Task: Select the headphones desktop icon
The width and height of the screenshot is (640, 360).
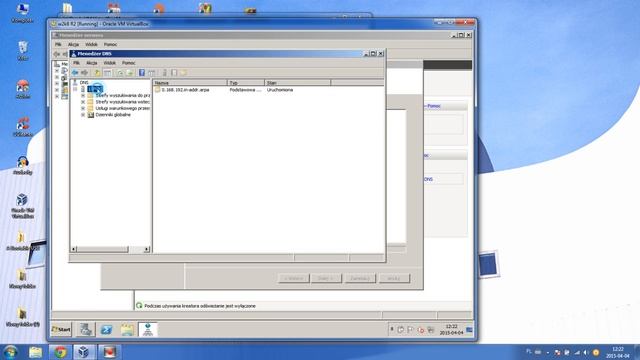Action: click(22, 165)
